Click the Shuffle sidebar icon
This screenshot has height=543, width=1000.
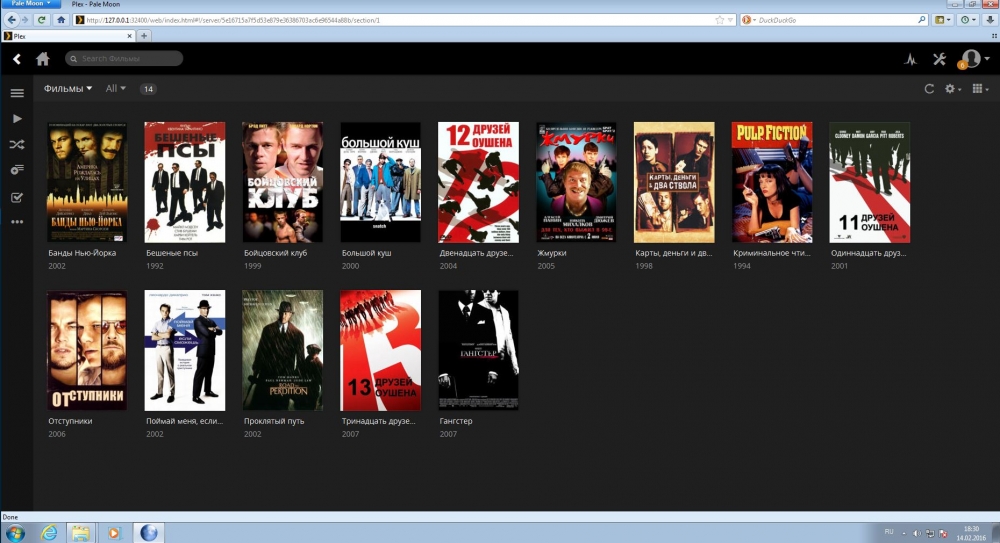pos(17,144)
